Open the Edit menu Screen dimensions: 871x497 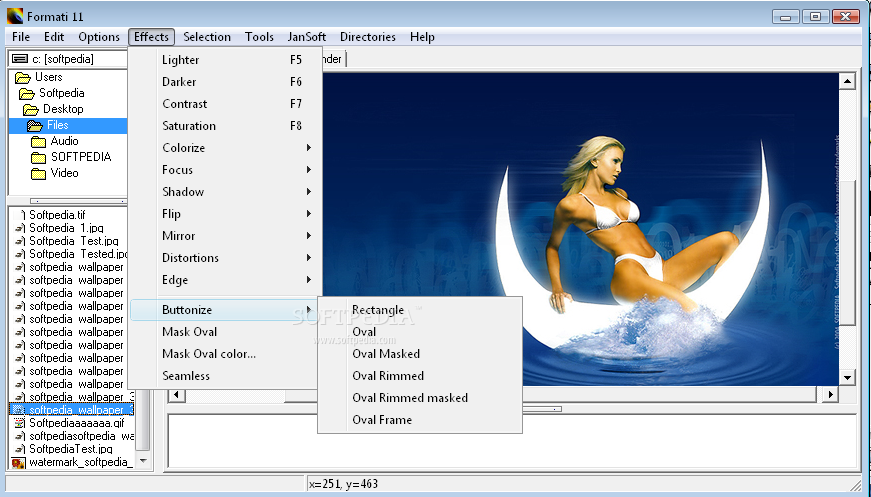tap(54, 37)
